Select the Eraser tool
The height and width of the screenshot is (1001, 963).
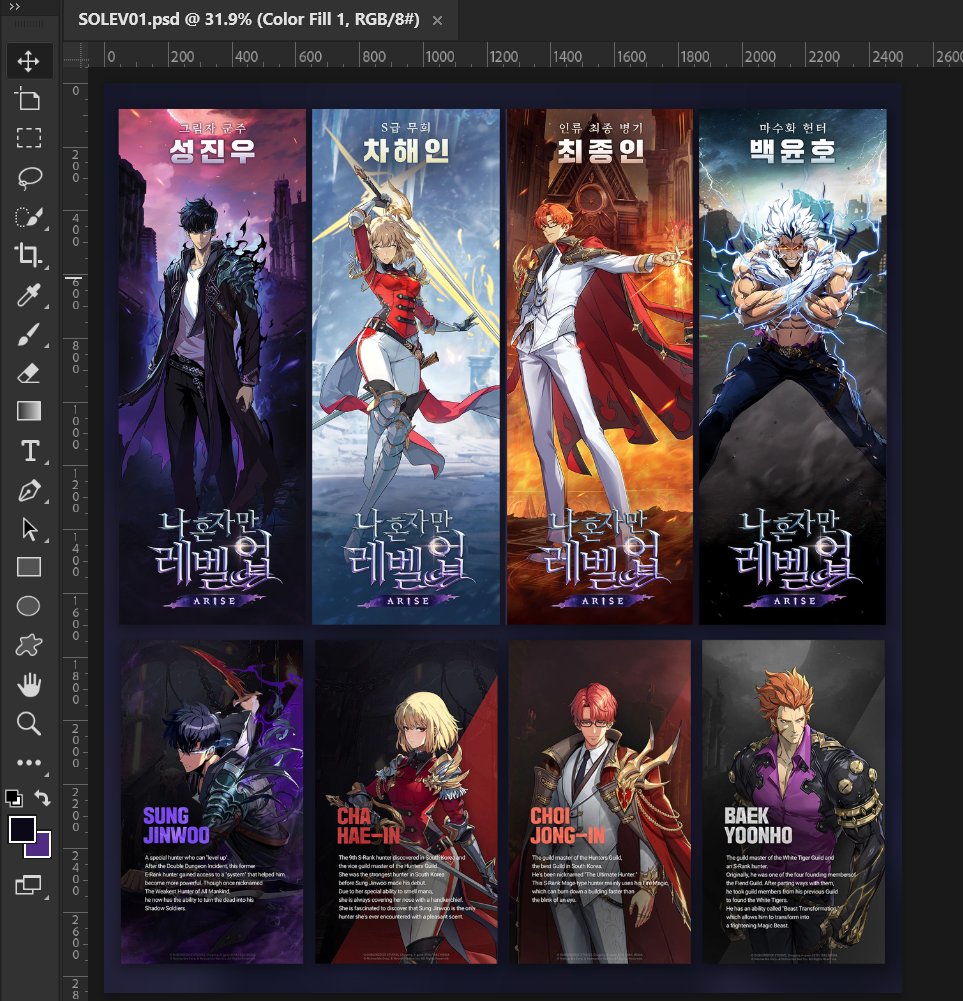click(29, 373)
